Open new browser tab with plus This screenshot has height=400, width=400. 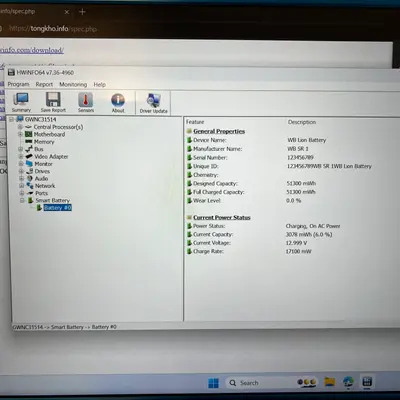[x=82, y=12]
